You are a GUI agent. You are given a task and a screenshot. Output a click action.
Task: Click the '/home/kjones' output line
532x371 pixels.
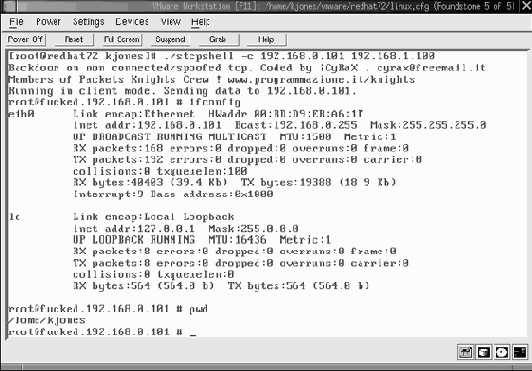pyautogui.click(x=47, y=320)
